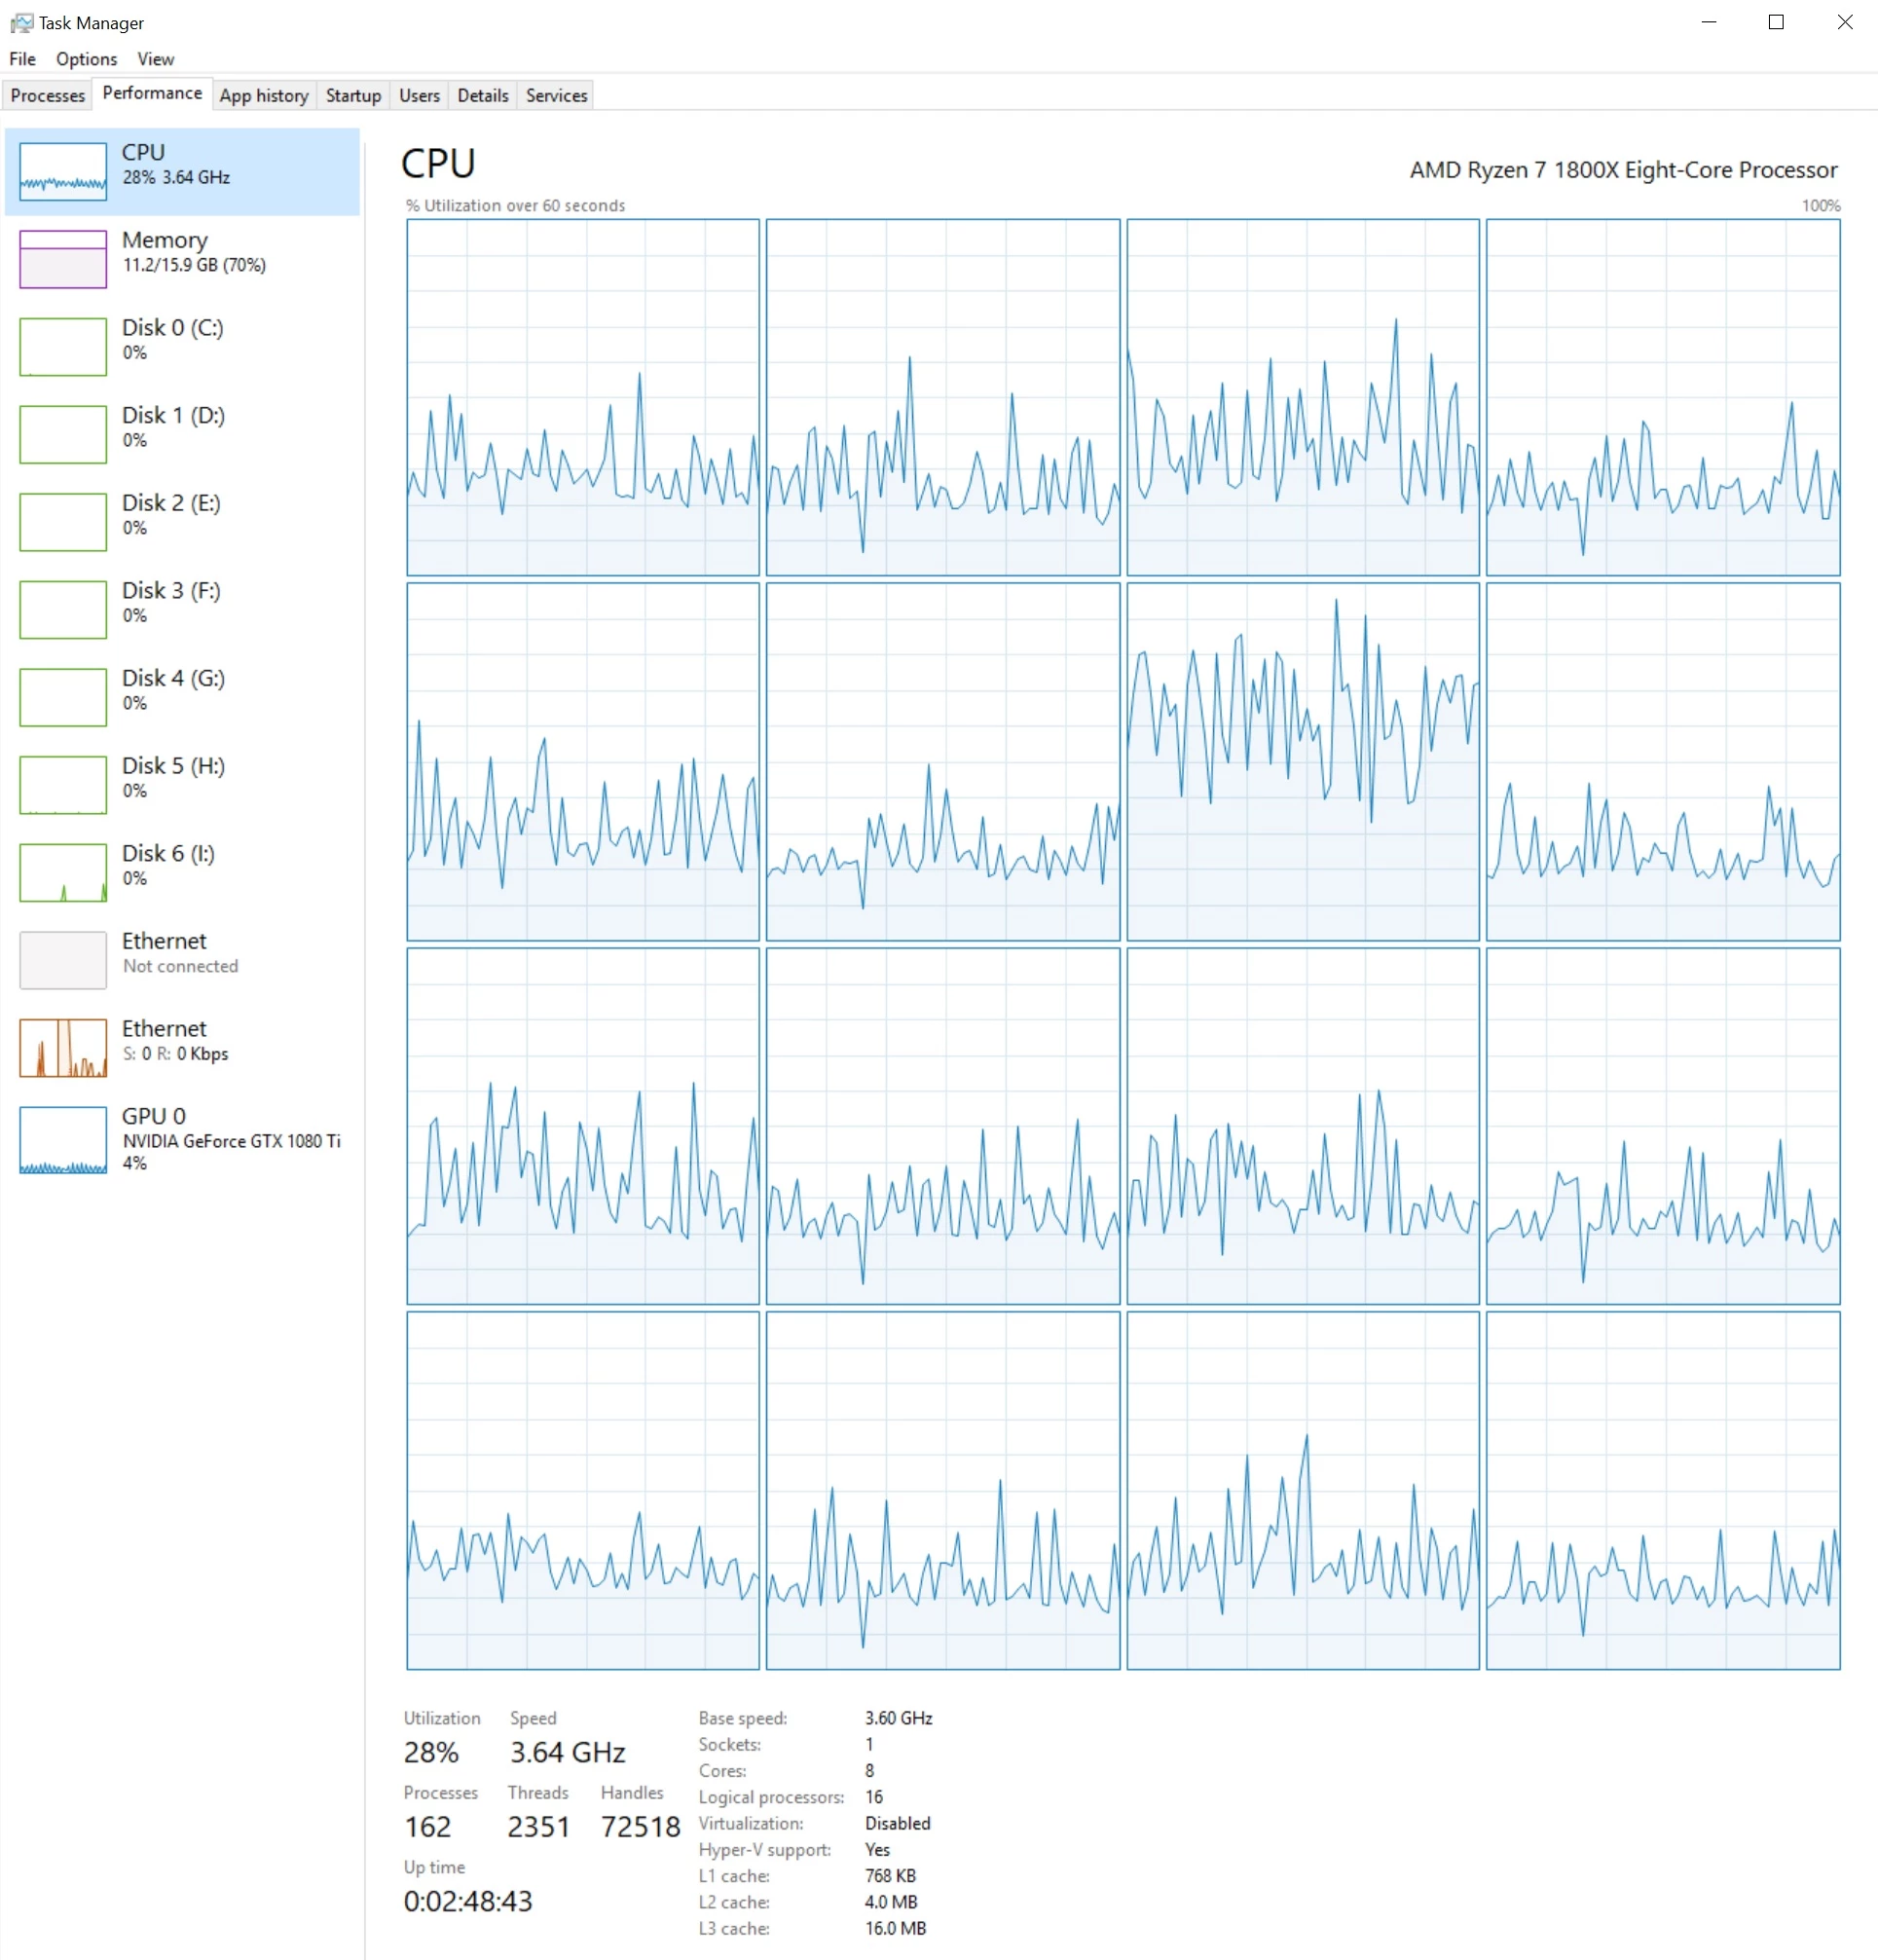Go to the Services tab
The image size is (1878, 1960).
(556, 95)
